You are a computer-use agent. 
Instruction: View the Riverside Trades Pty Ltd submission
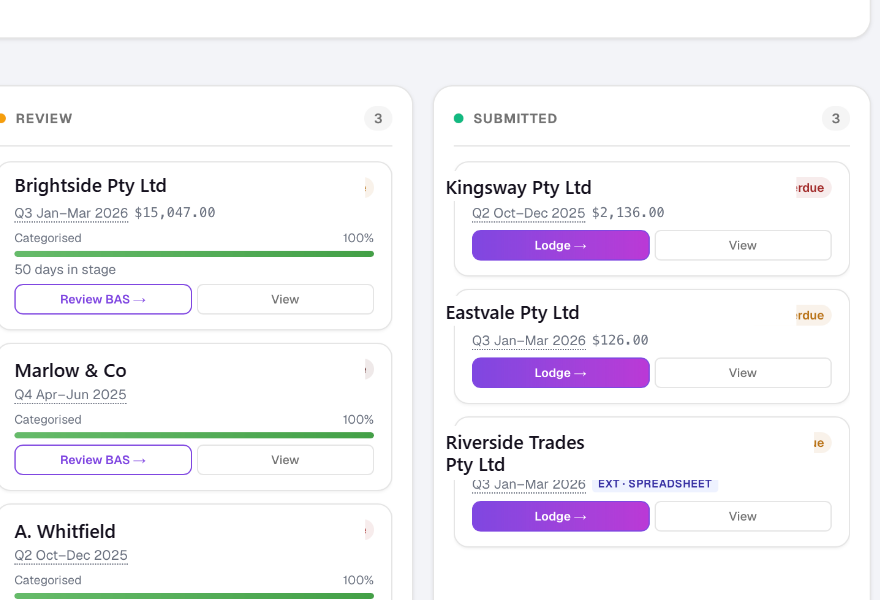pyautogui.click(x=743, y=516)
